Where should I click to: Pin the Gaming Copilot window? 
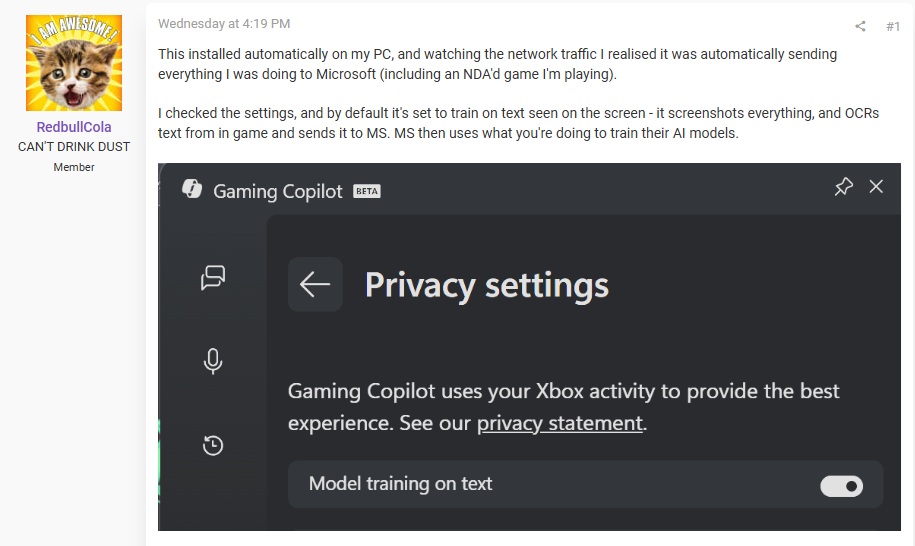pyautogui.click(x=843, y=186)
